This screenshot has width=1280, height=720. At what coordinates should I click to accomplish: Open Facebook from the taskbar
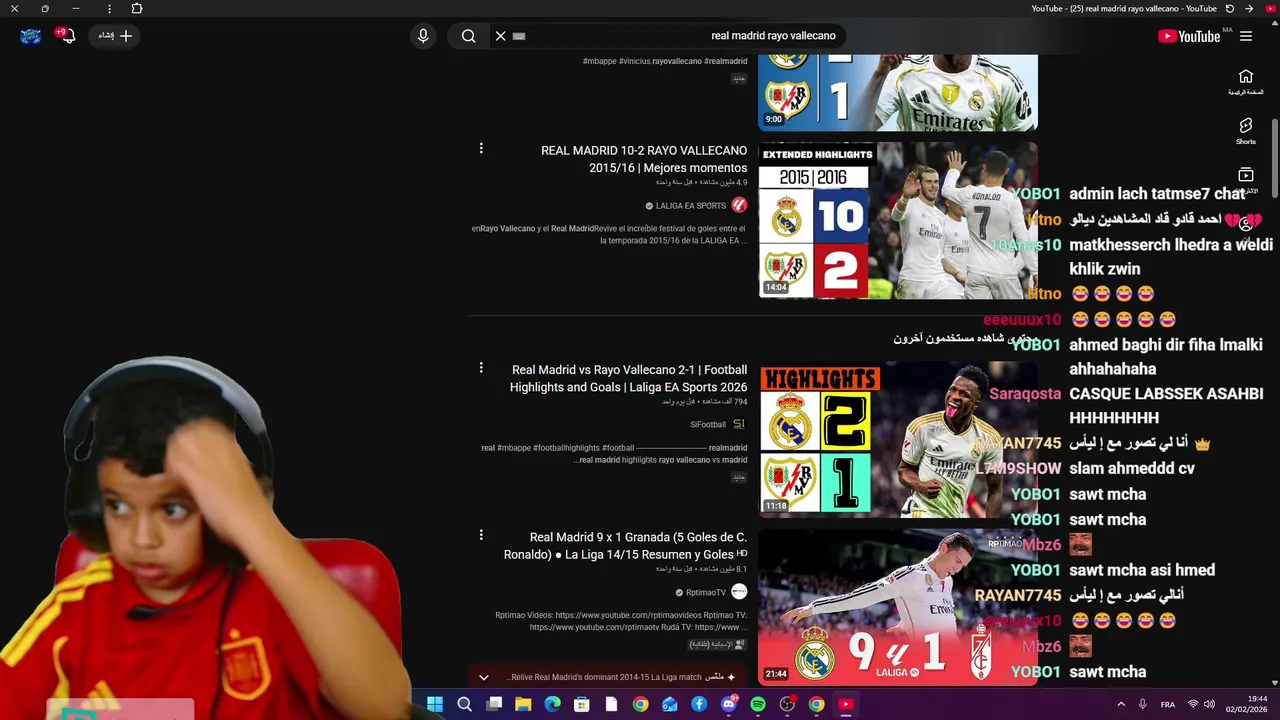[x=699, y=704]
